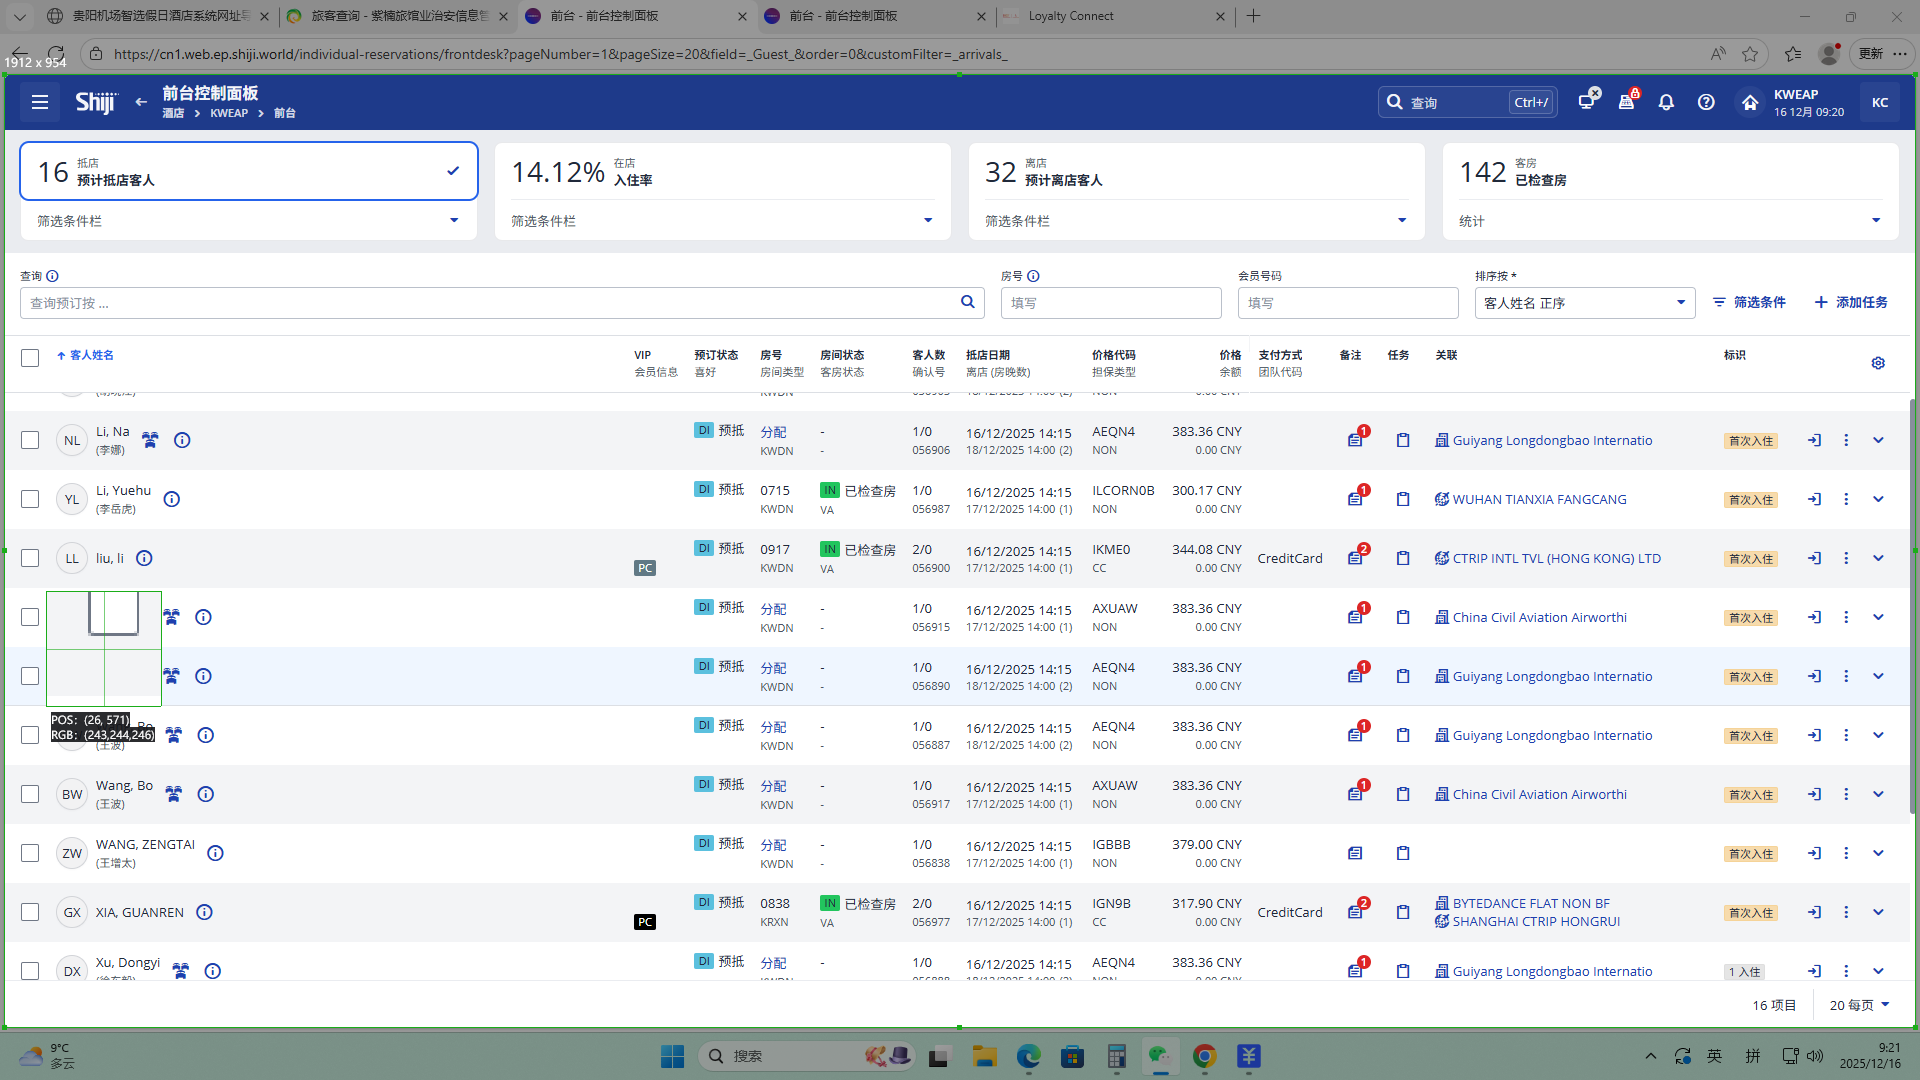This screenshot has height=1080, width=1920.
Task: Tick the checkbox for Li, Na
Action: pyautogui.click(x=30, y=440)
